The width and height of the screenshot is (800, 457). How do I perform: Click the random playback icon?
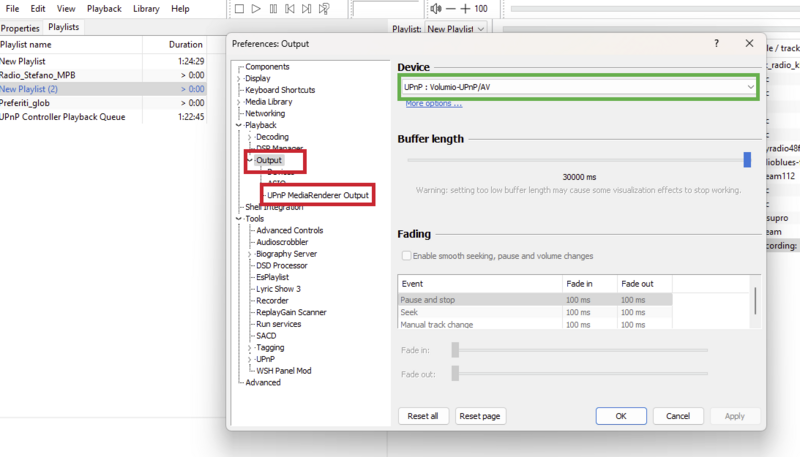325,9
